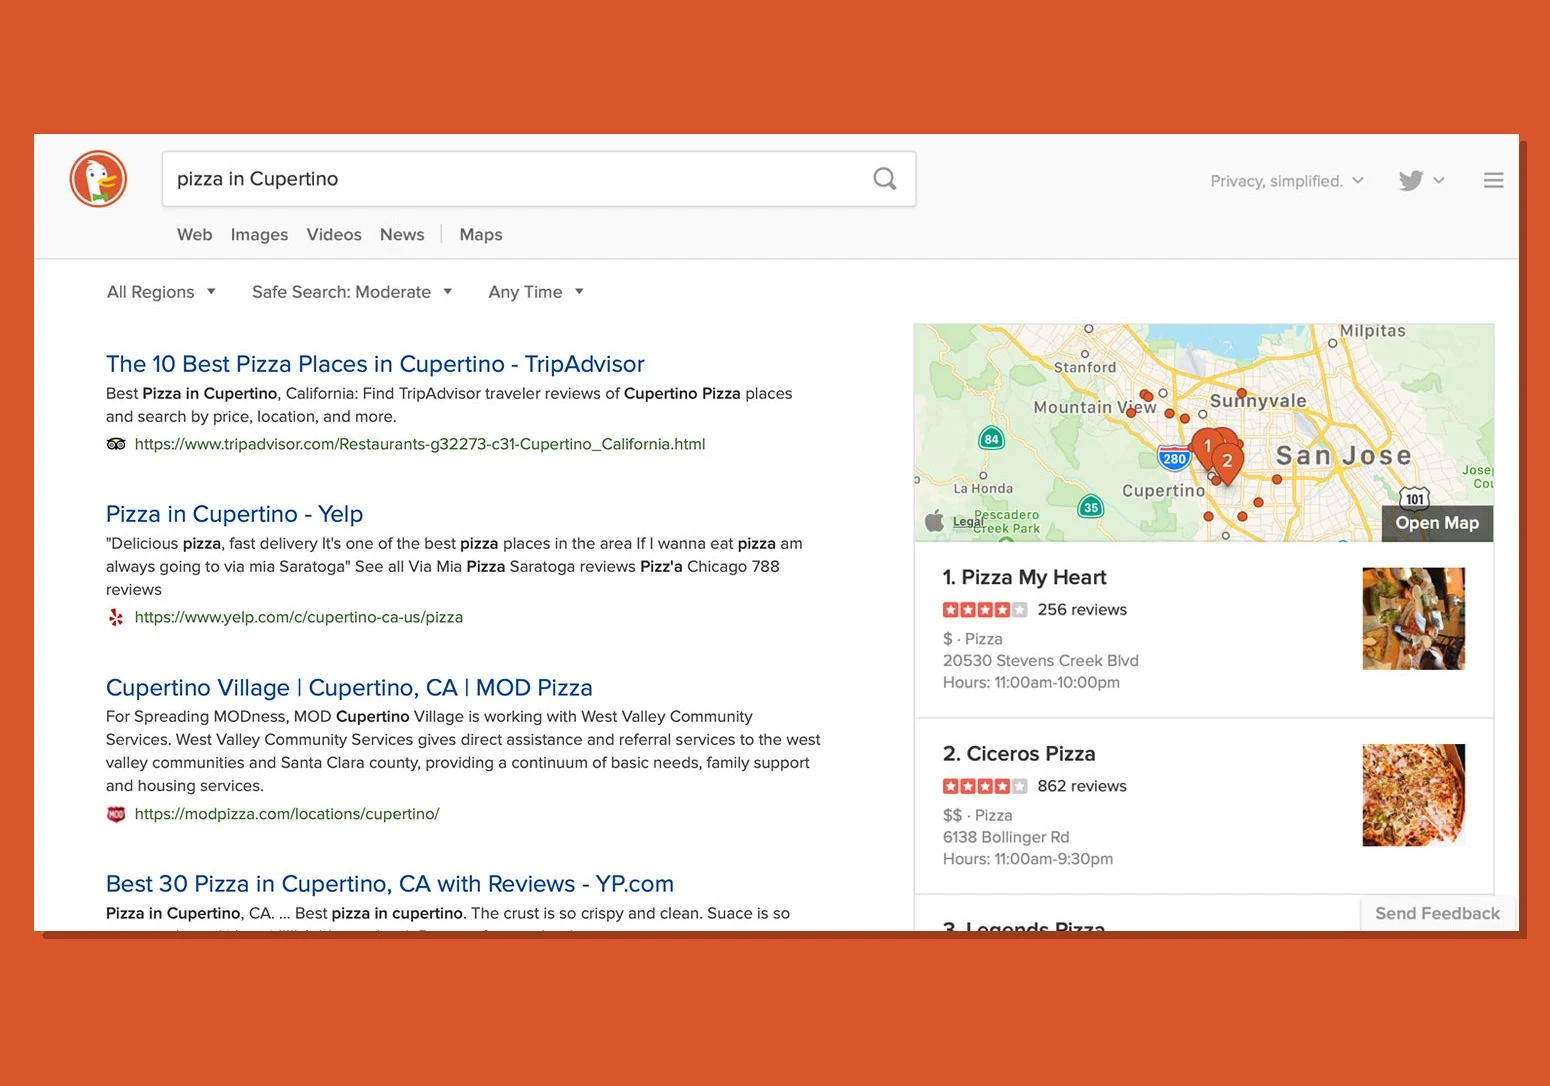Open the Pizza My Heart listing title
The width and height of the screenshot is (1550, 1086).
(1024, 578)
